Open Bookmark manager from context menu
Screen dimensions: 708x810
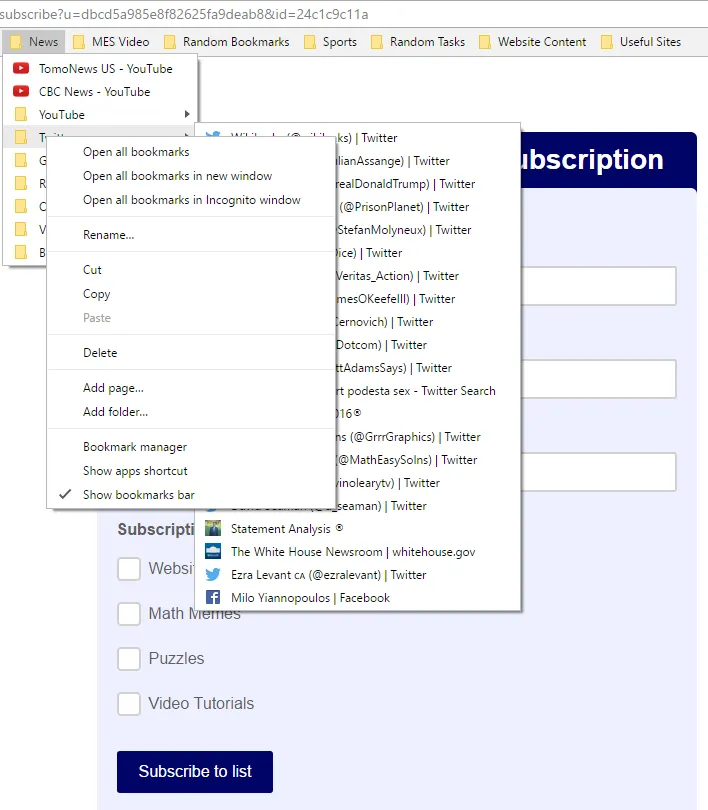pyautogui.click(x=191, y=447)
